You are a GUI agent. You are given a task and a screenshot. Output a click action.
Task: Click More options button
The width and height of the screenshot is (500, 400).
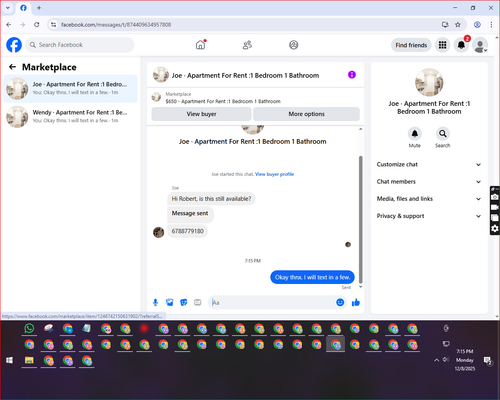pyautogui.click(x=306, y=114)
